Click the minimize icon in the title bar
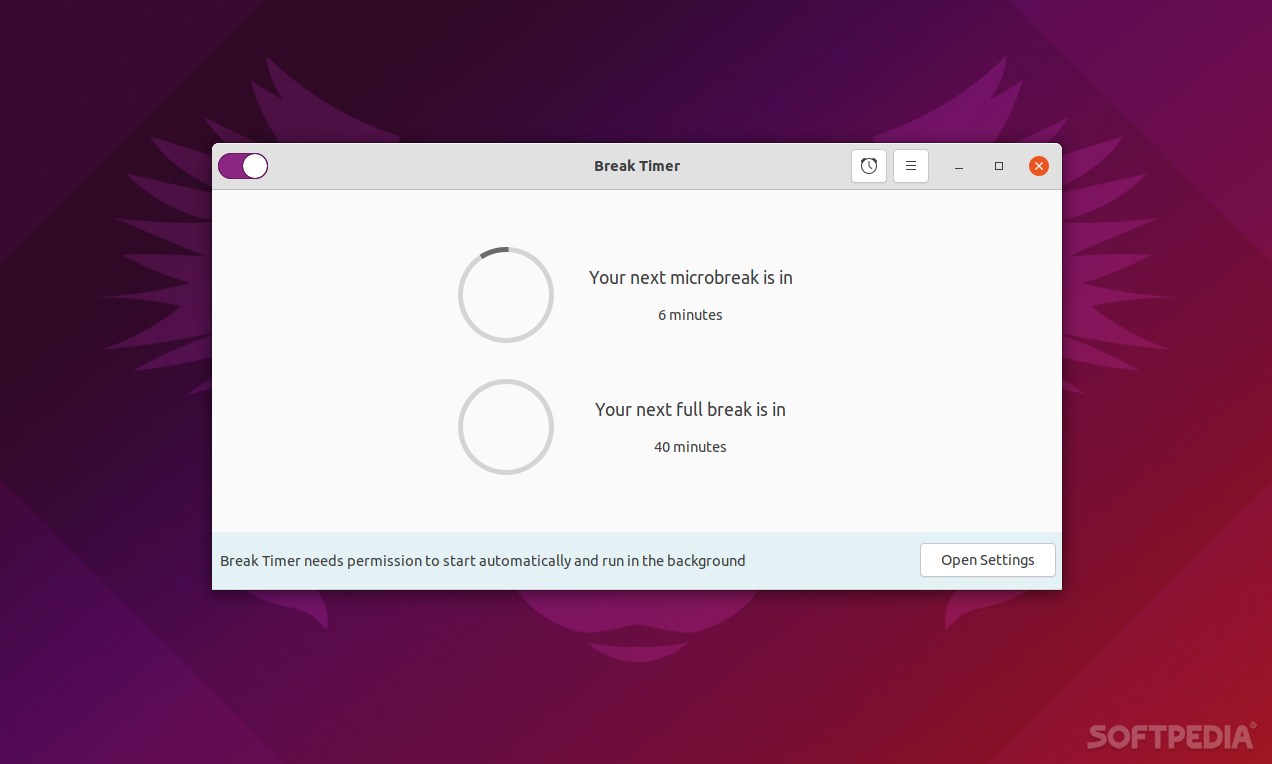Screen dimensions: 1272x764 click(958, 166)
